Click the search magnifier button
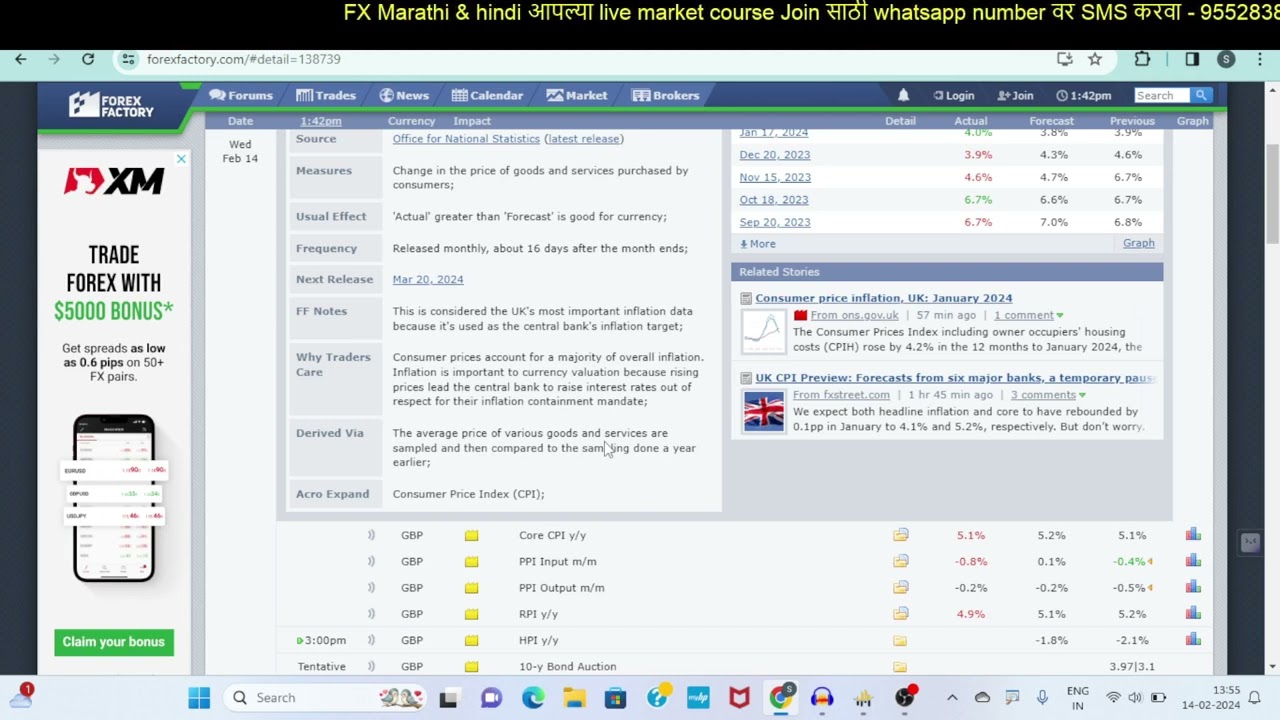The image size is (1280, 720). pyautogui.click(x=1201, y=95)
